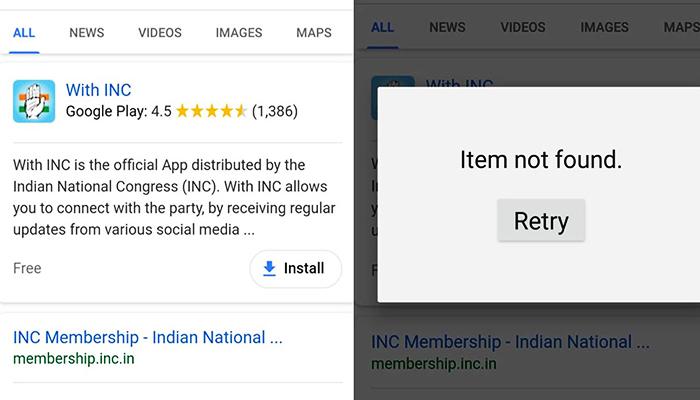
Task: Click the blue download arrow icon in Install
Action: pos(269,268)
